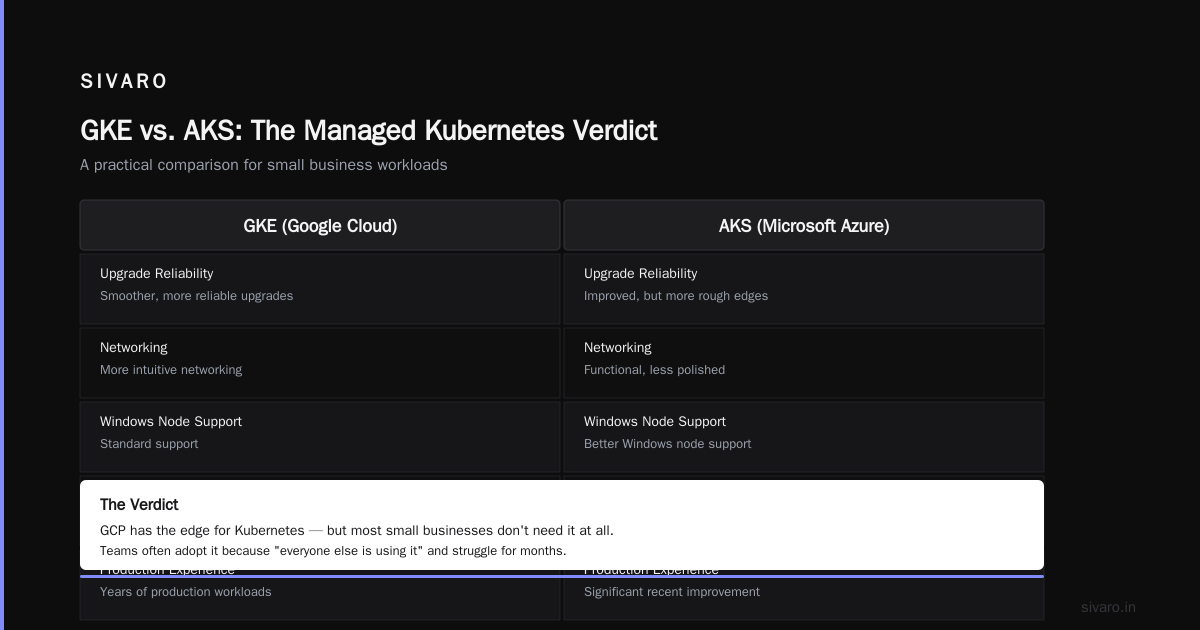Click 'Standard support' under Windows Node Support

pyautogui.click(x=149, y=444)
